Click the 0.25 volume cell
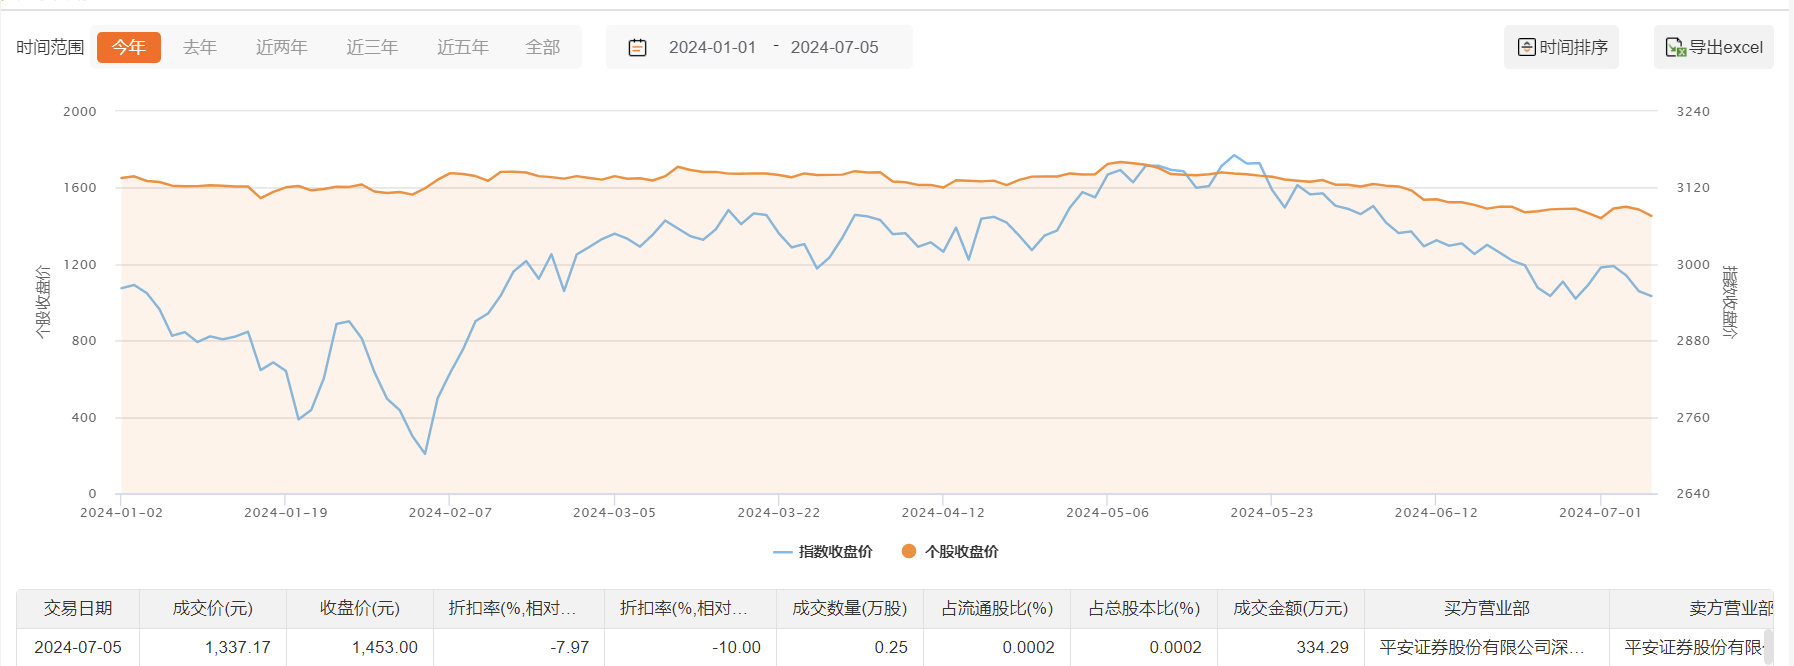Viewport: 1794px width, 666px height. [850, 647]
